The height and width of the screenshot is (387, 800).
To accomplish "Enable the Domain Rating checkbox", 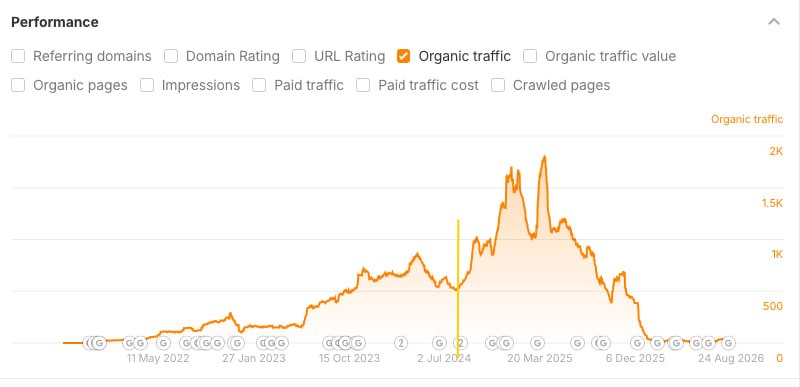I will point(171,56).
